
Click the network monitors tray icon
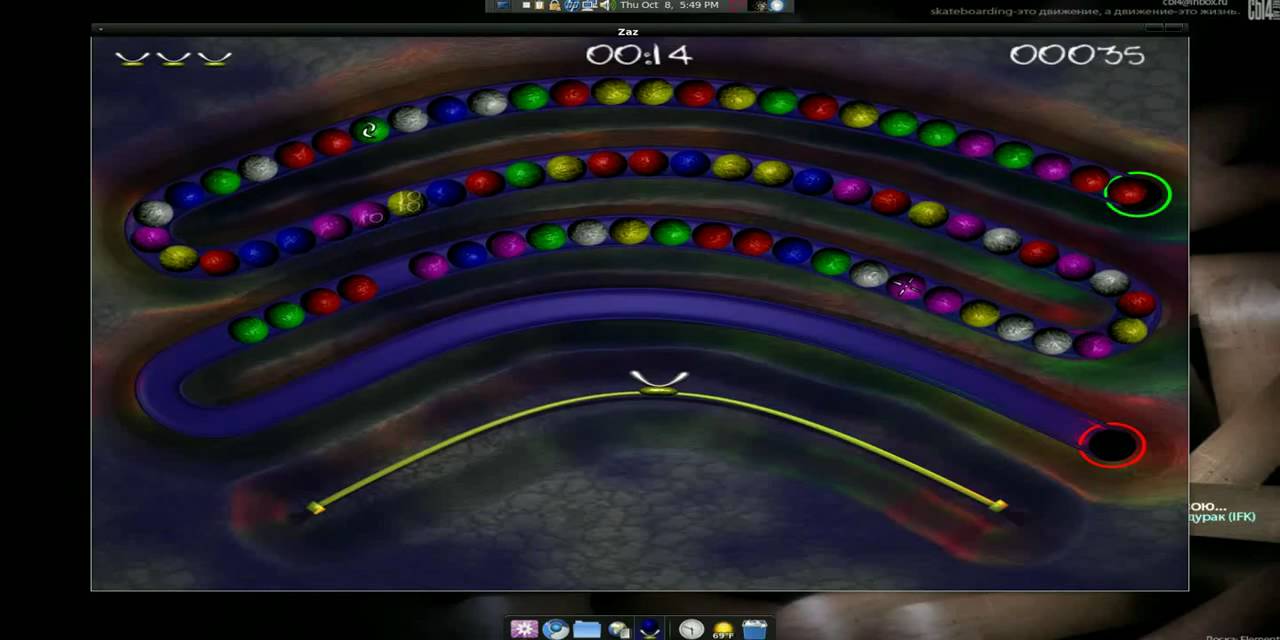point(590,5)
